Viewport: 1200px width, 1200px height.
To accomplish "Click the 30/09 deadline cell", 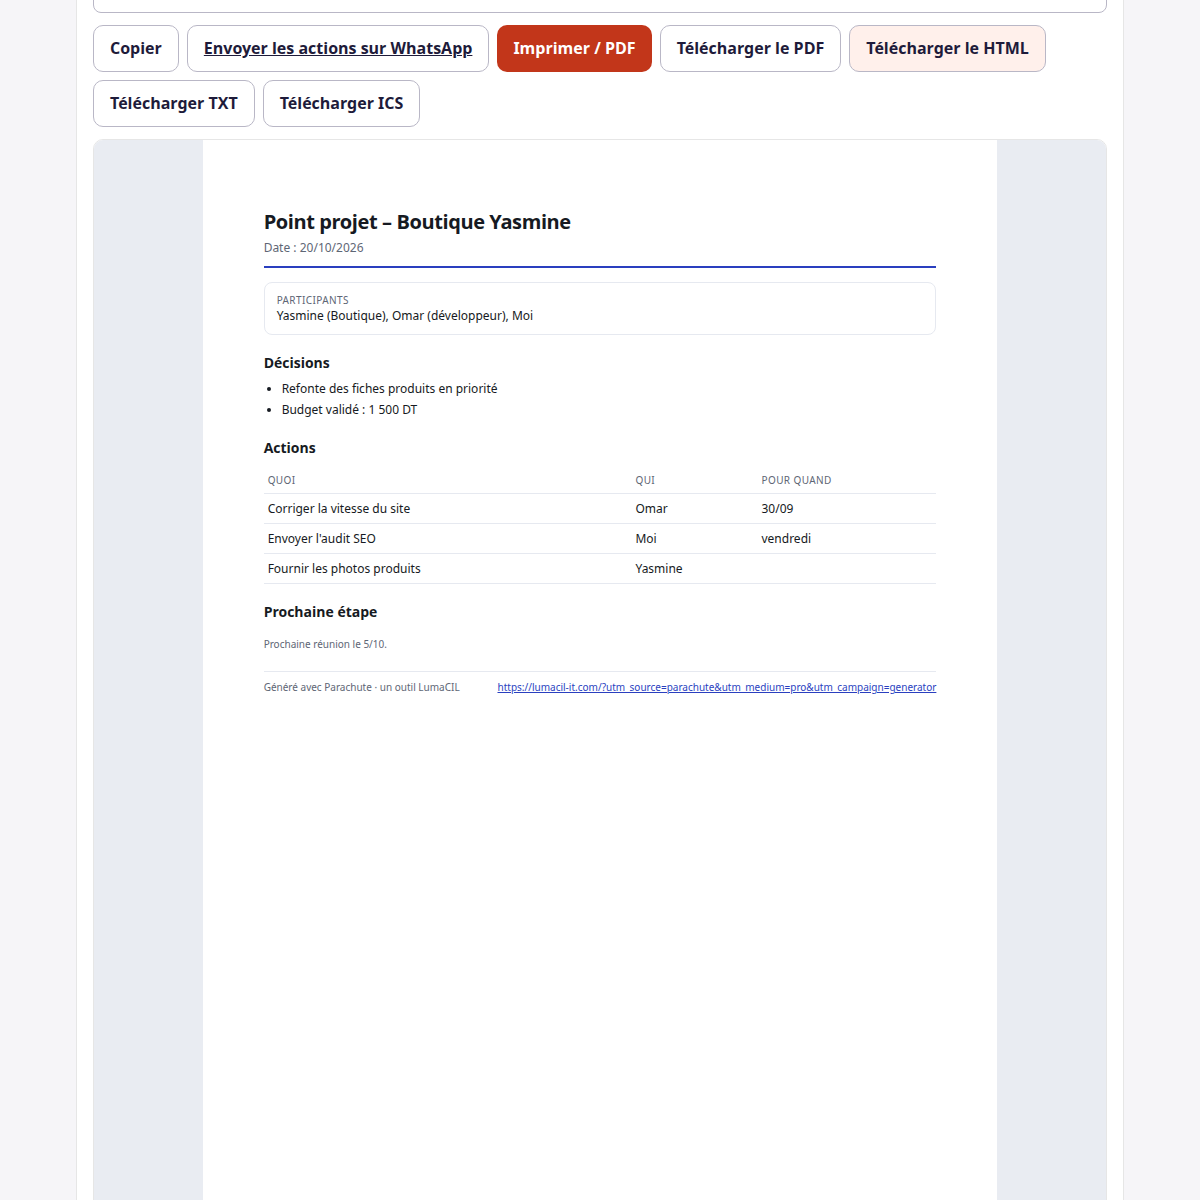I will 777,509.
